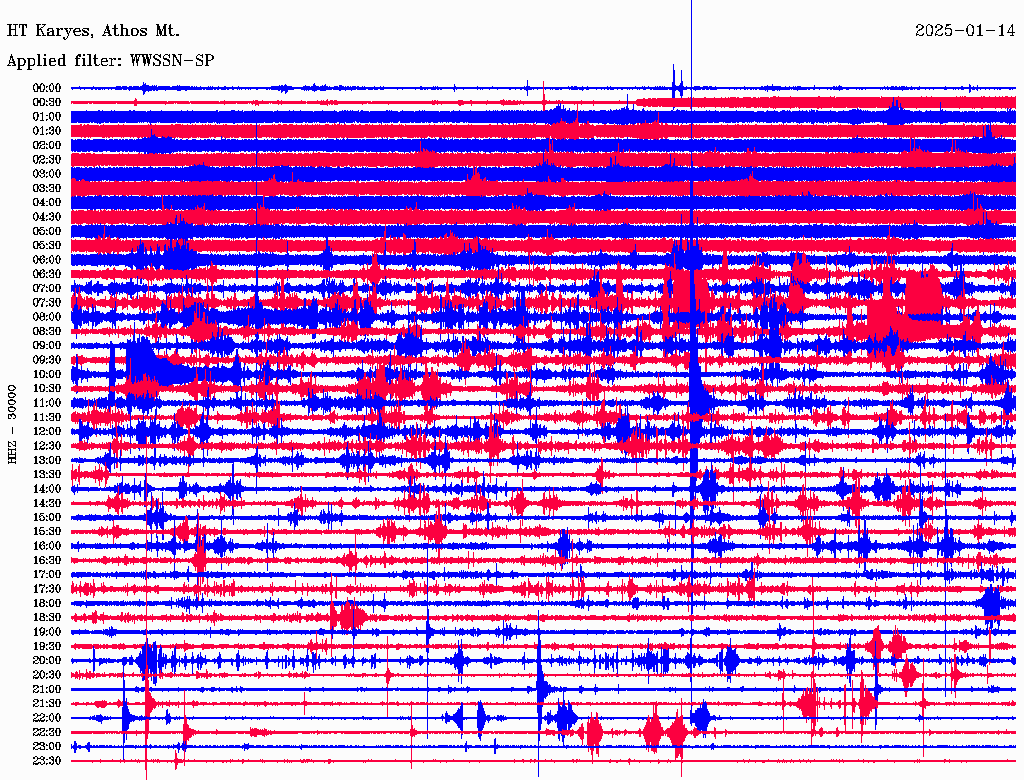This screenshot has width=1024, height=780.
Task: Select the 07:30 time label
Action: pyautogui.click(x=47, y=303)
